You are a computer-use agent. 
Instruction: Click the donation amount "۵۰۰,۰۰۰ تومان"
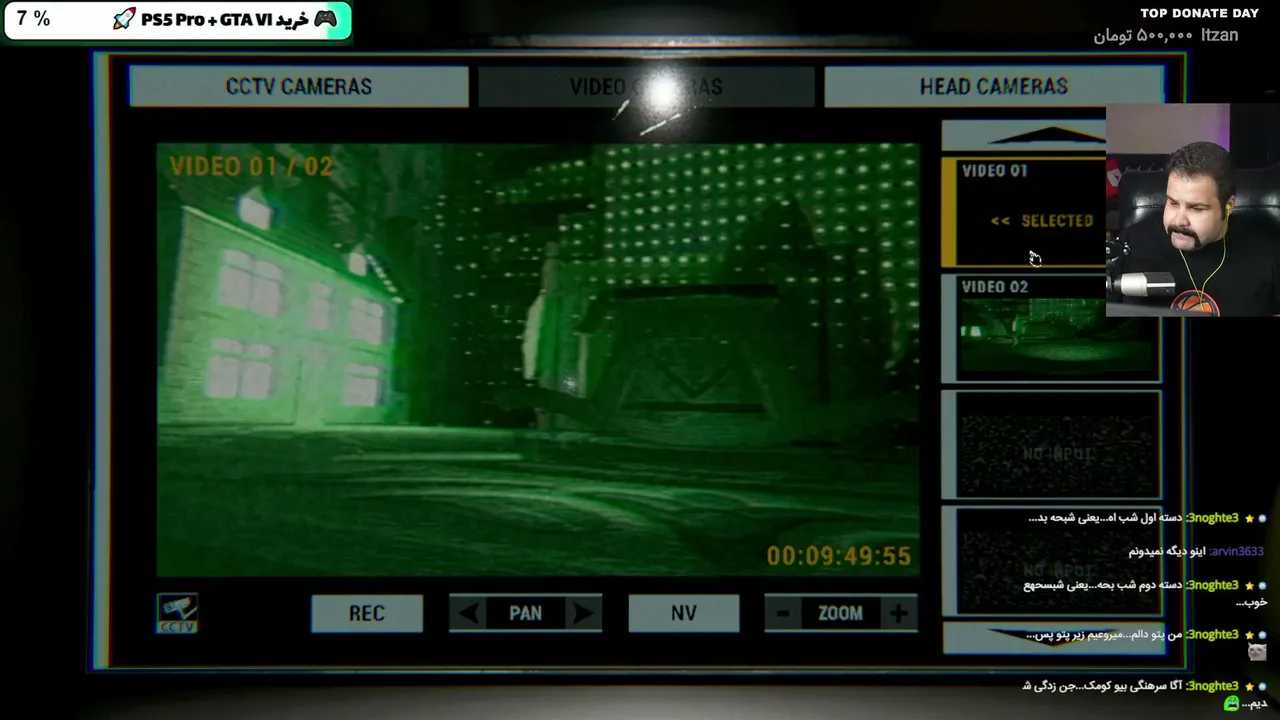pyautogui.click(x=1143, y=36)
